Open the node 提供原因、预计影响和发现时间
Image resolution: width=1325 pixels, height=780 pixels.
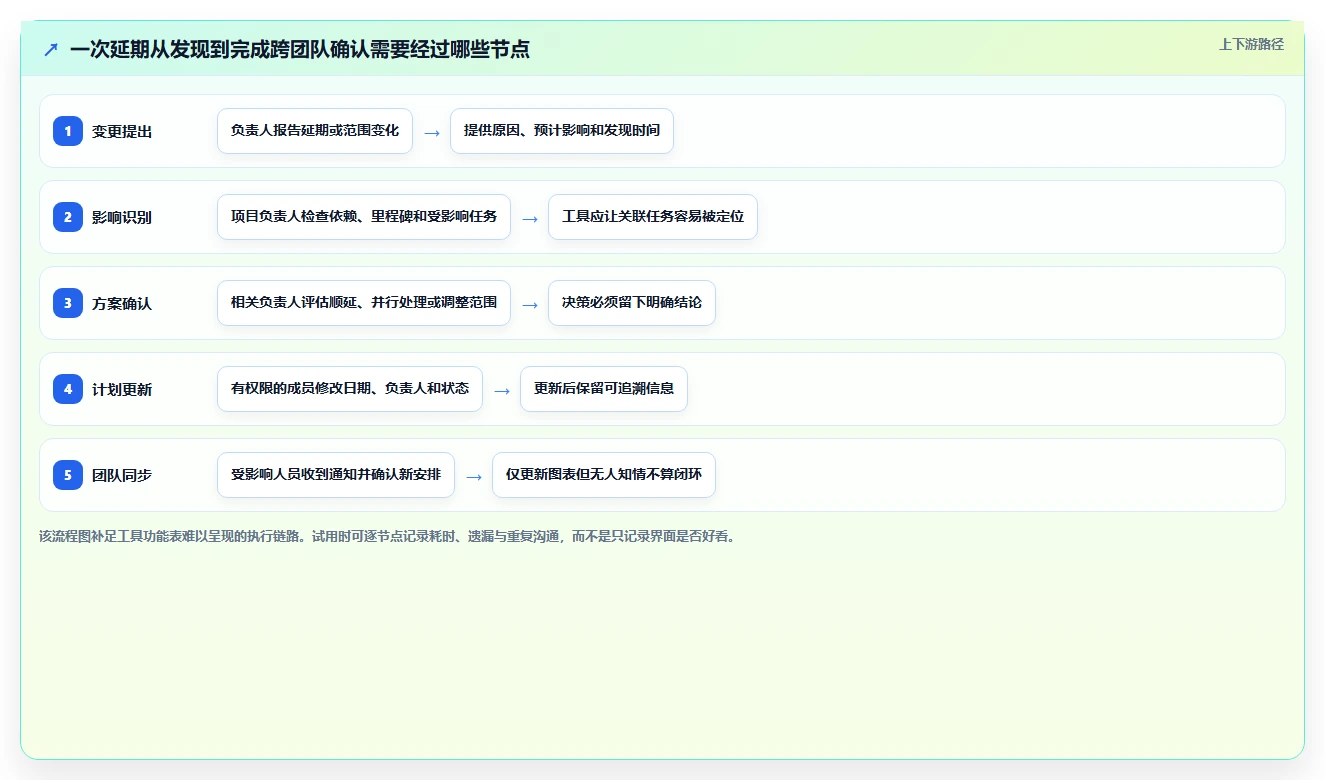click(x=562, y=131)
